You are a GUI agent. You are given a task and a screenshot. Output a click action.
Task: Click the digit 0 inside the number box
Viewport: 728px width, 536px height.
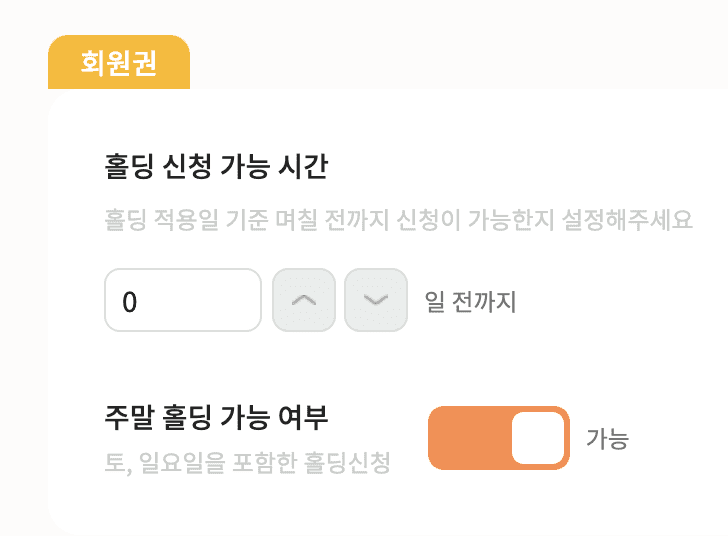click(130, 302)
